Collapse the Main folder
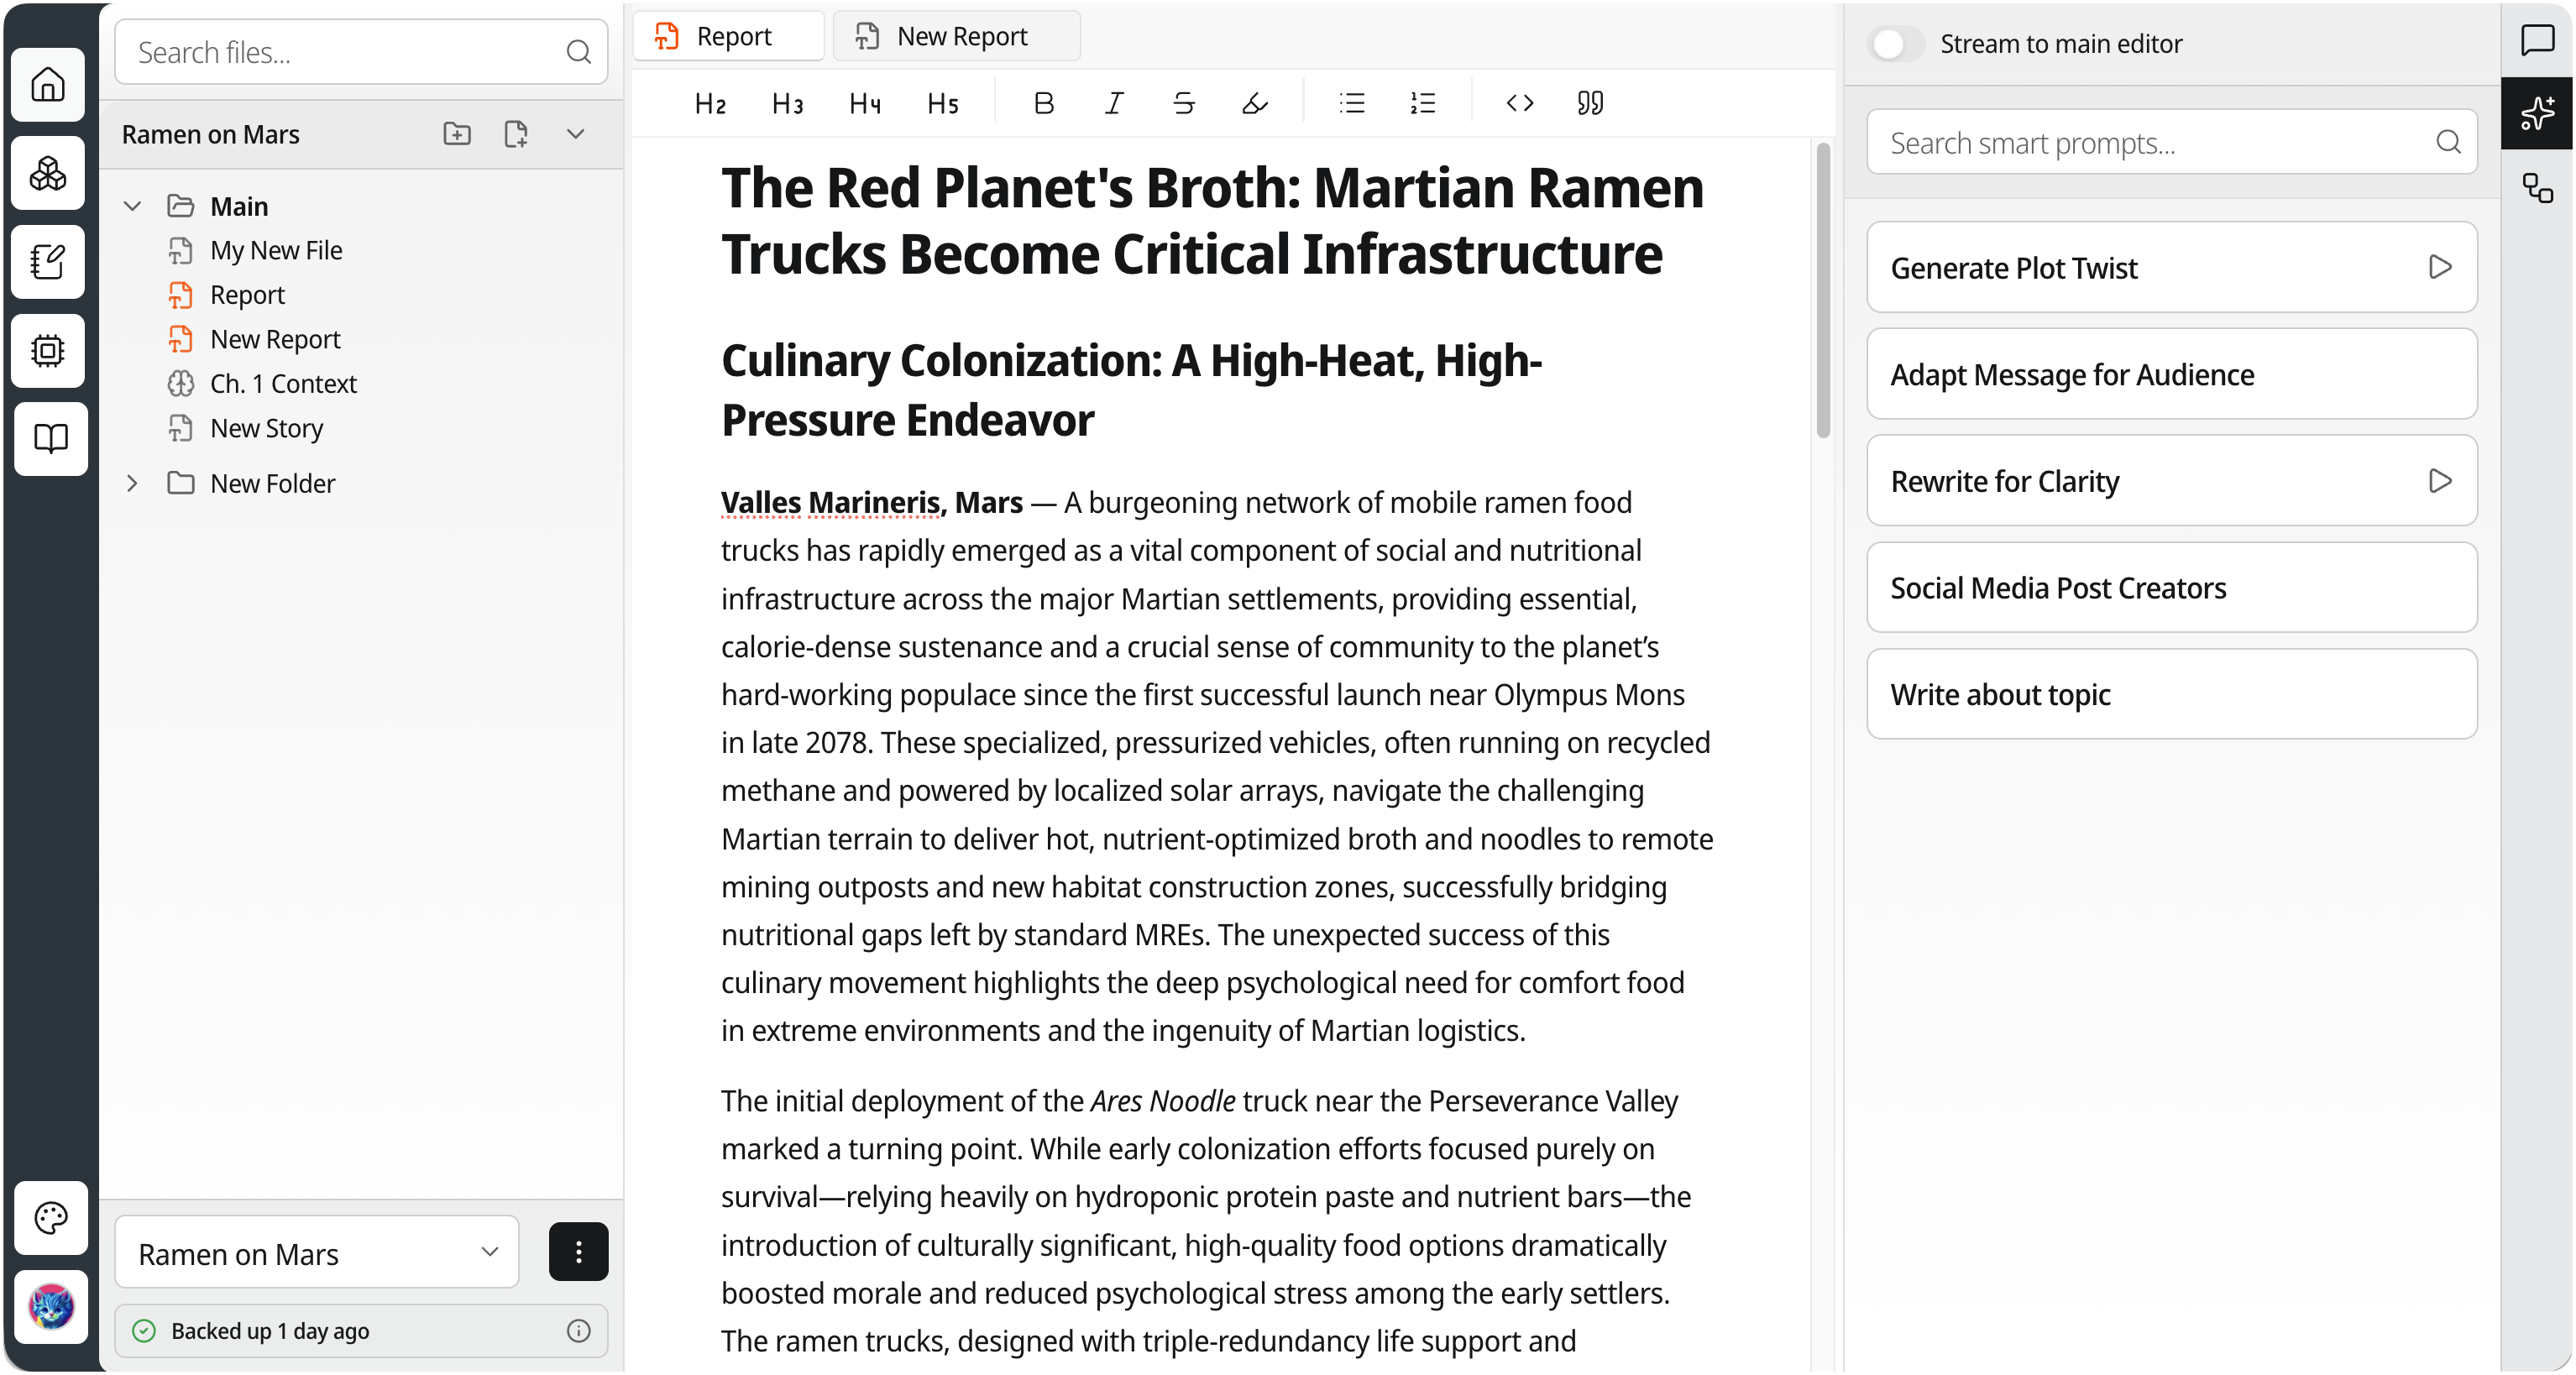The width and height of the screenshot is (2576, 1375). [132, 206]
